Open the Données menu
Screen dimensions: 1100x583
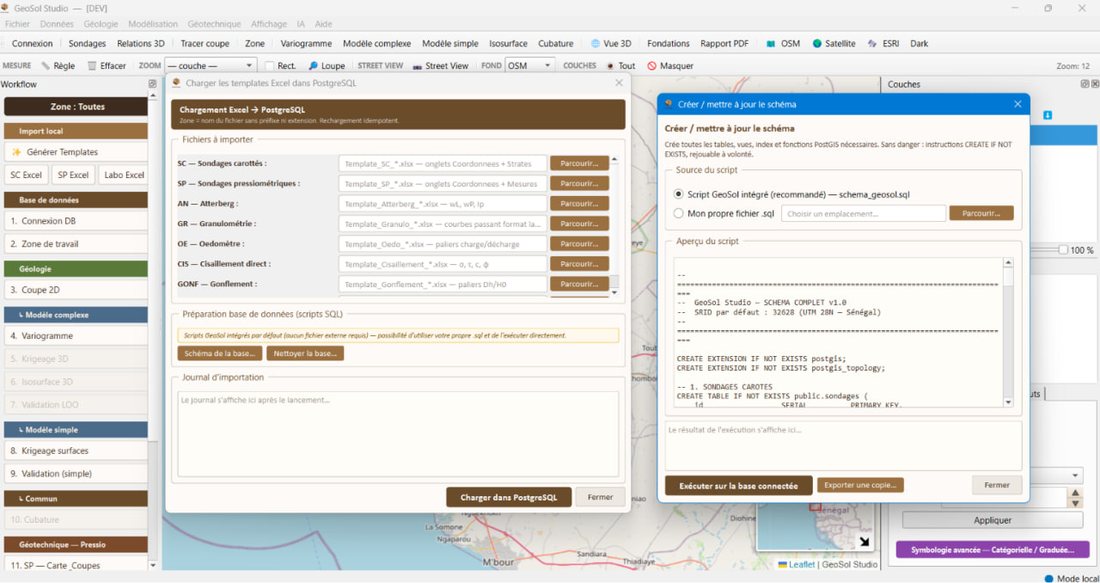click(57, 24)
